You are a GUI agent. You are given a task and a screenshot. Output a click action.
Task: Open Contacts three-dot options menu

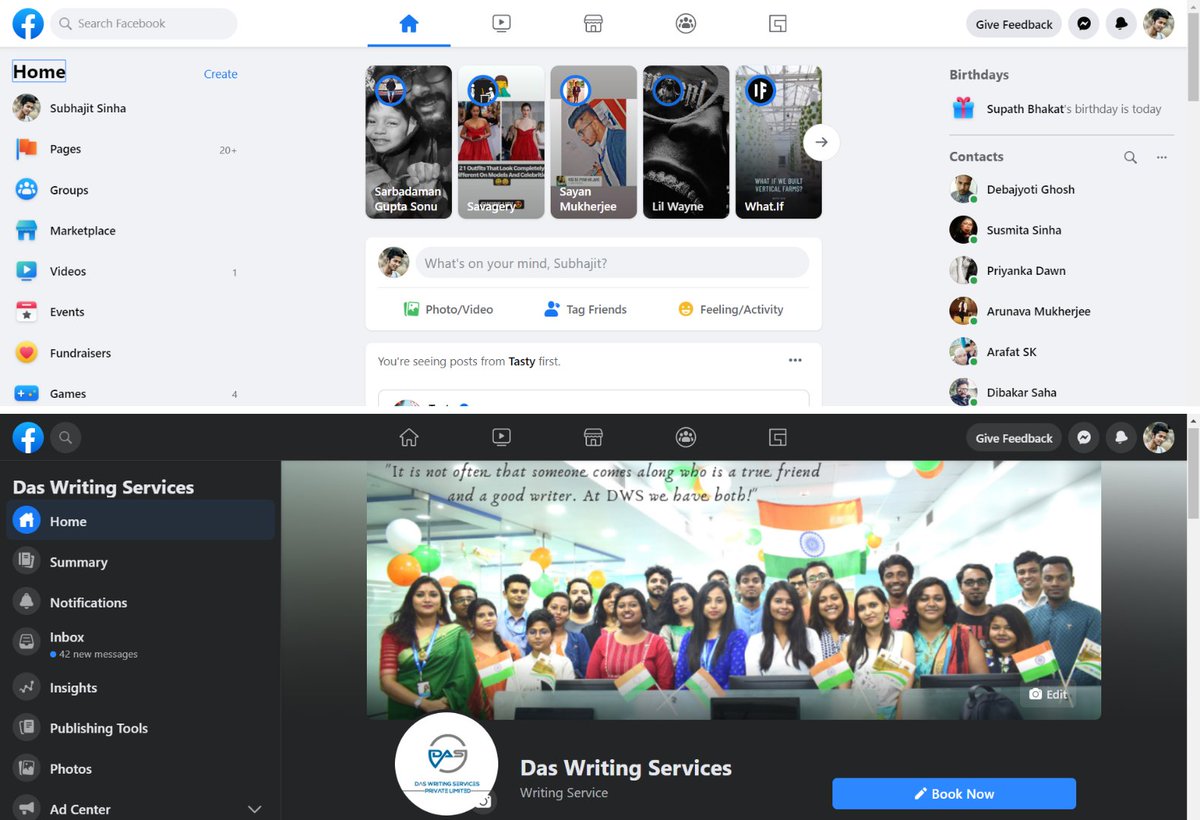[1162, 157]
